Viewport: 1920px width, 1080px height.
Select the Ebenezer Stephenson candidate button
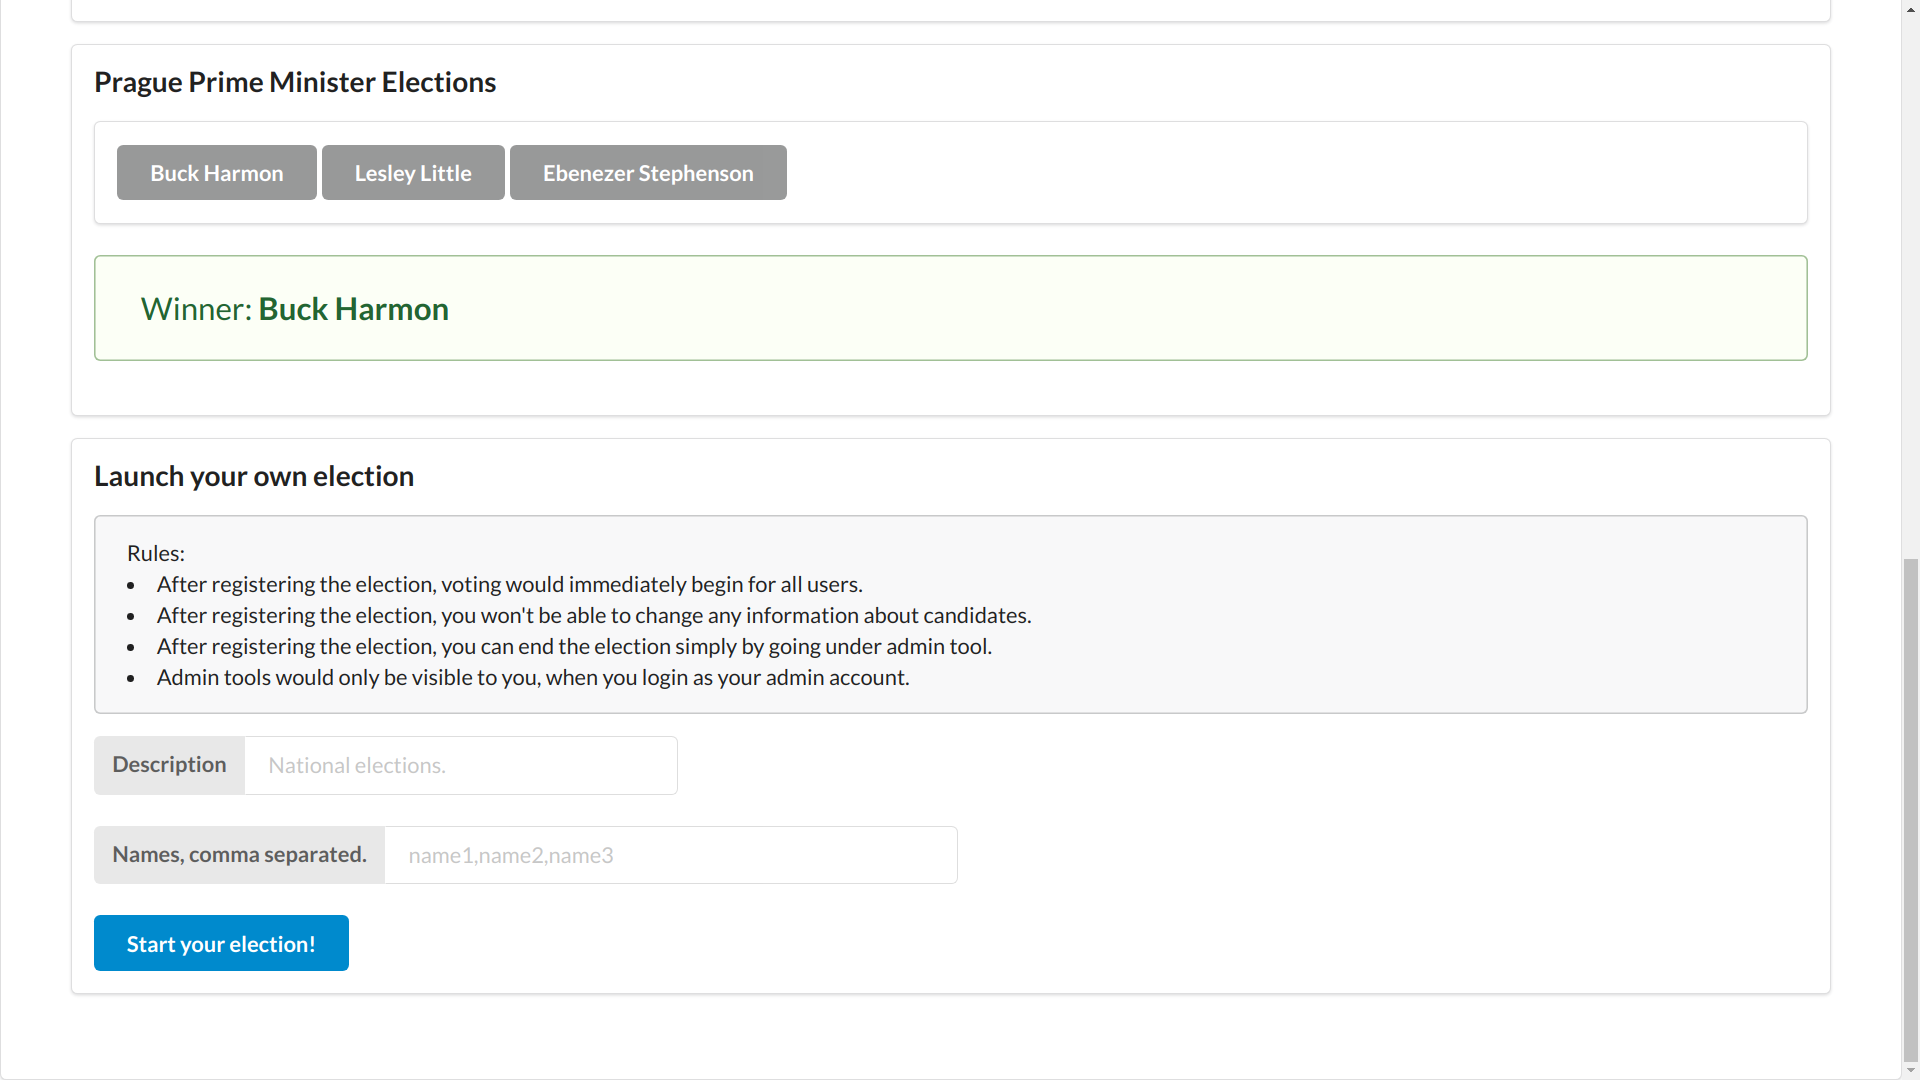[x=648, y=173]
